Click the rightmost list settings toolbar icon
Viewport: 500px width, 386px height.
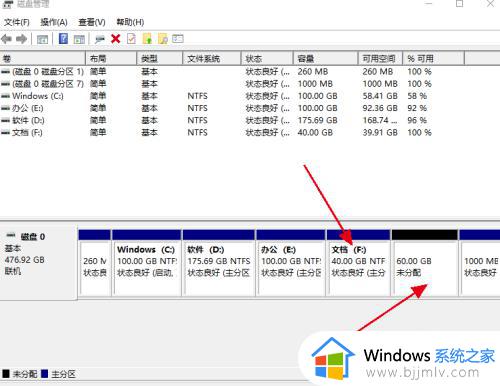[x=178, y=39]
